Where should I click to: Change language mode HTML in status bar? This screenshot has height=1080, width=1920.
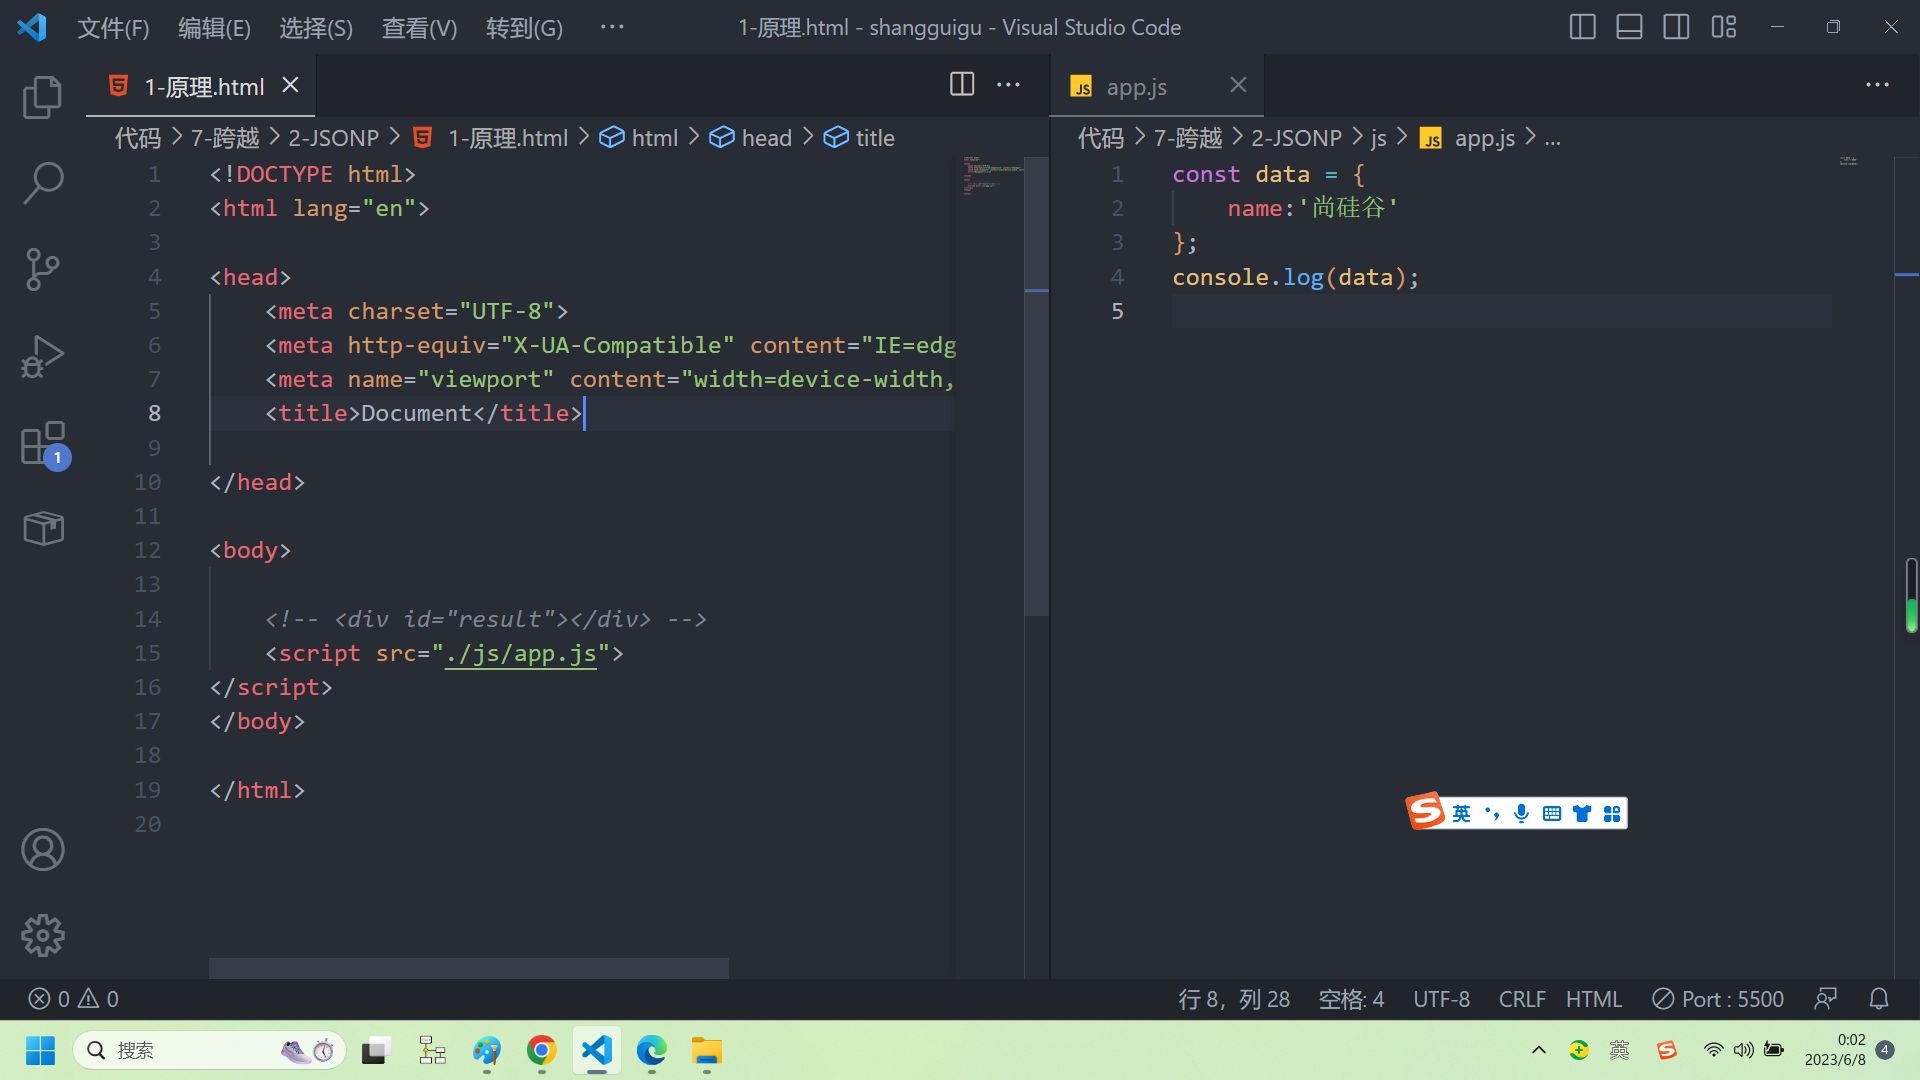tap(1594, 999)
